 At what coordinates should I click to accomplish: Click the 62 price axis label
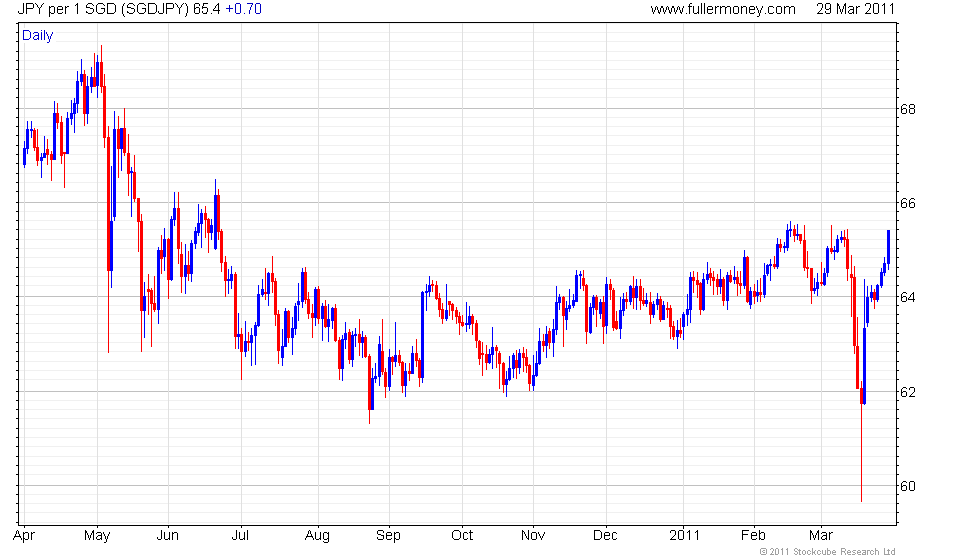pyautogui.click(x=908, y=392)
